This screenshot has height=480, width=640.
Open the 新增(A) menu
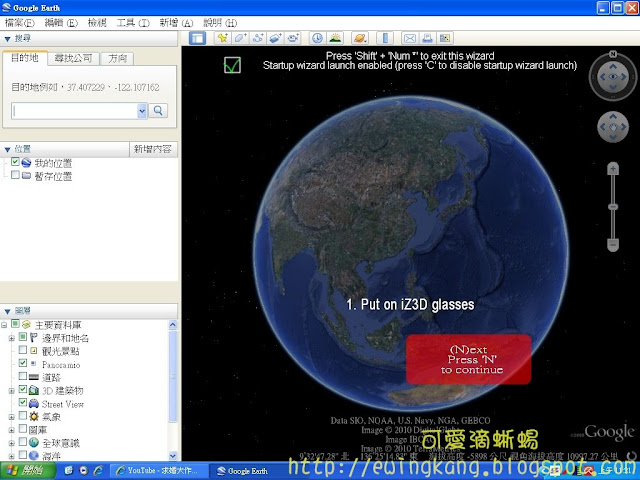click(x=176, y=23)
